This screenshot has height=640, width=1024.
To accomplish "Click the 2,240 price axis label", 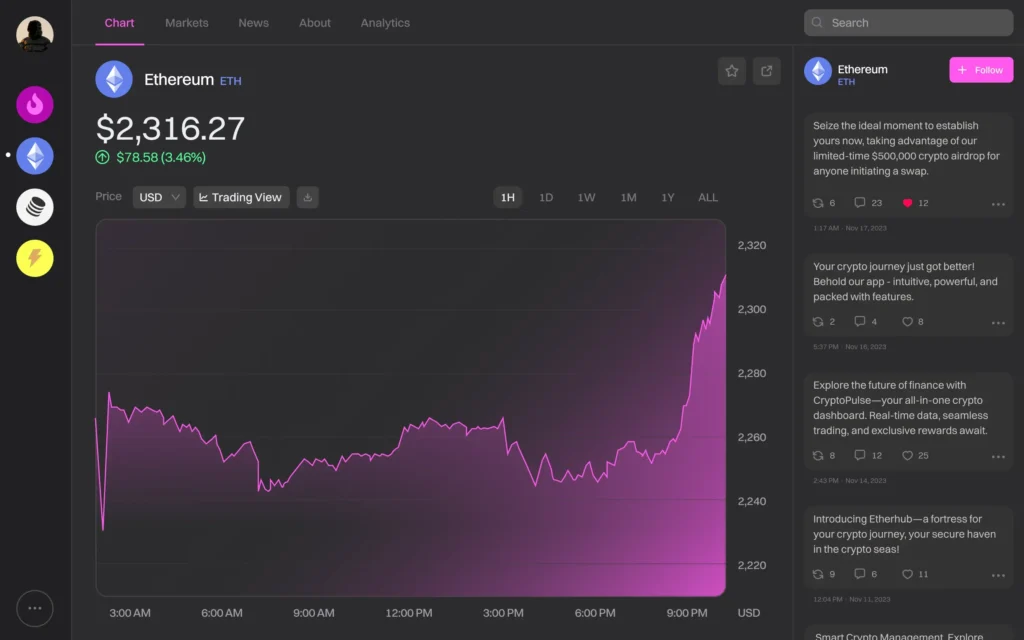I will [752, 502].
